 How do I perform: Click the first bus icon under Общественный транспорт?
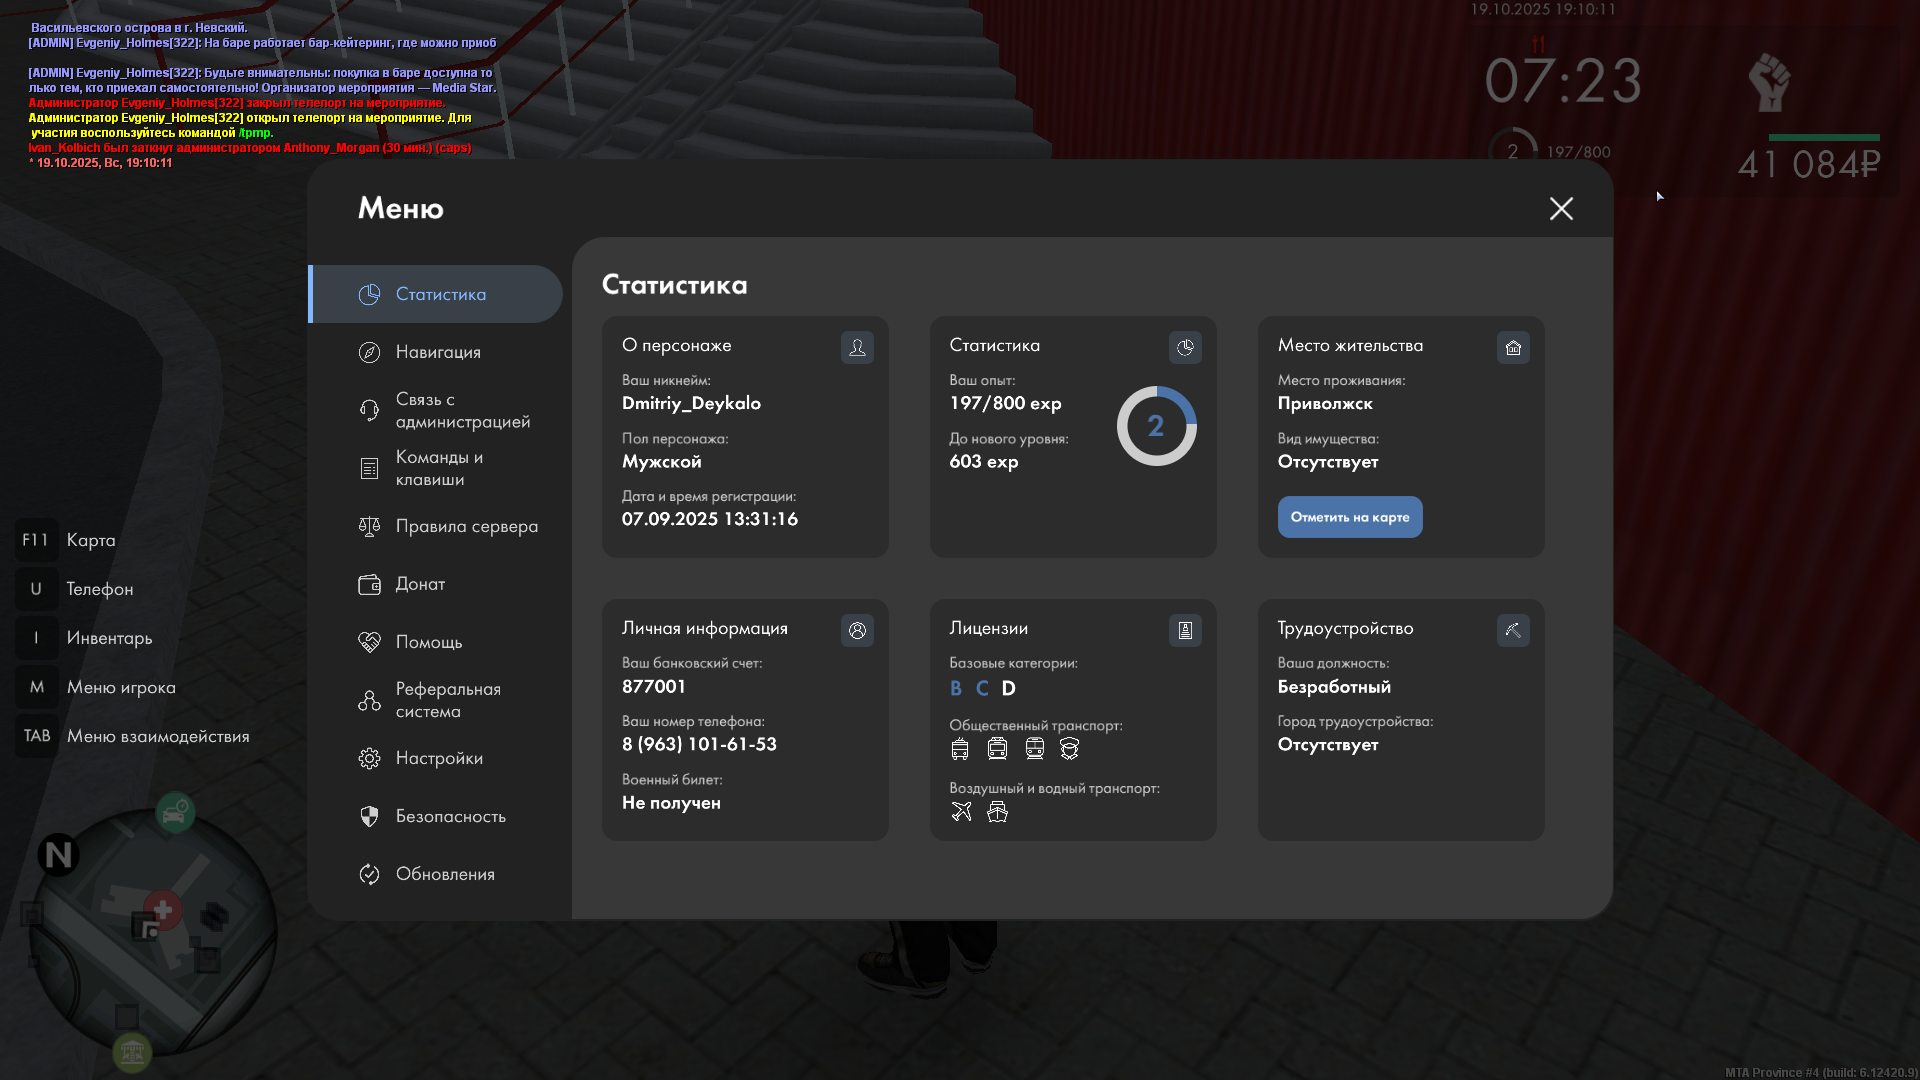pos(960,748)
